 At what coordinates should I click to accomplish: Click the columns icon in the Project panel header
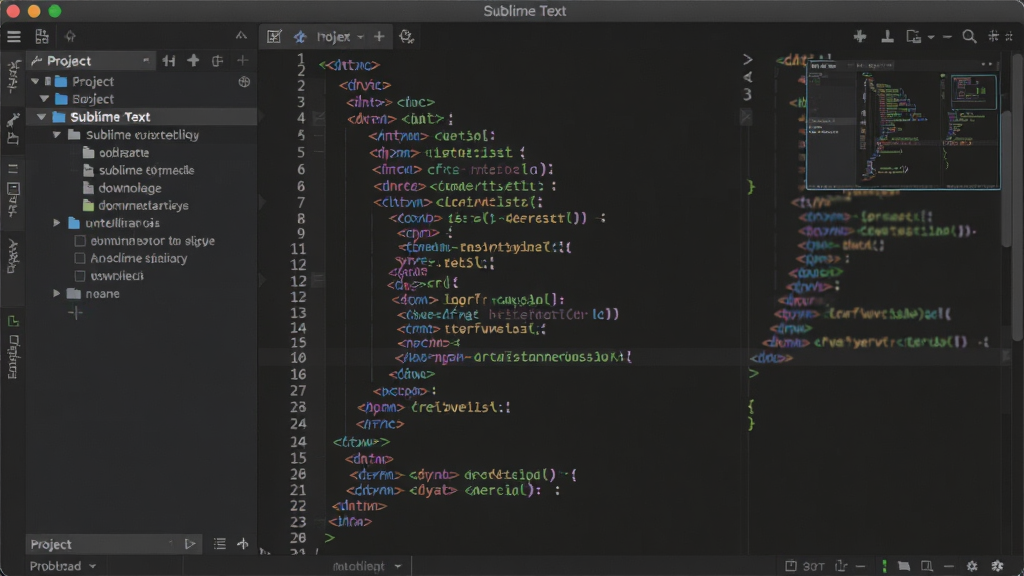[169, 61]
